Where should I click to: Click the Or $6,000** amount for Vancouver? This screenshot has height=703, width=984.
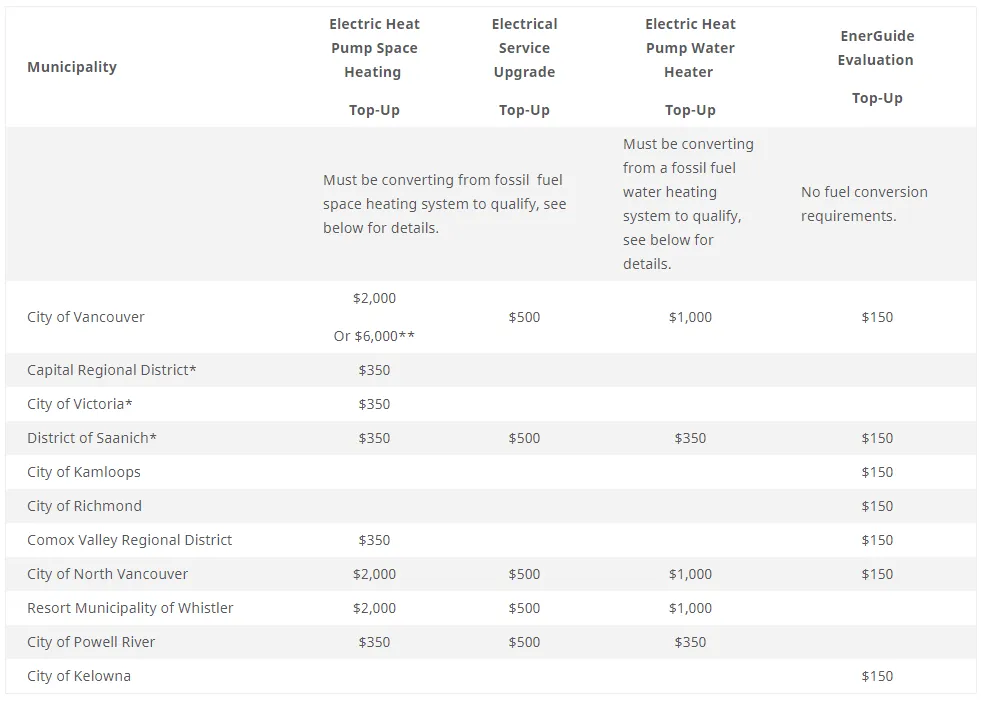tap(374, 336)
